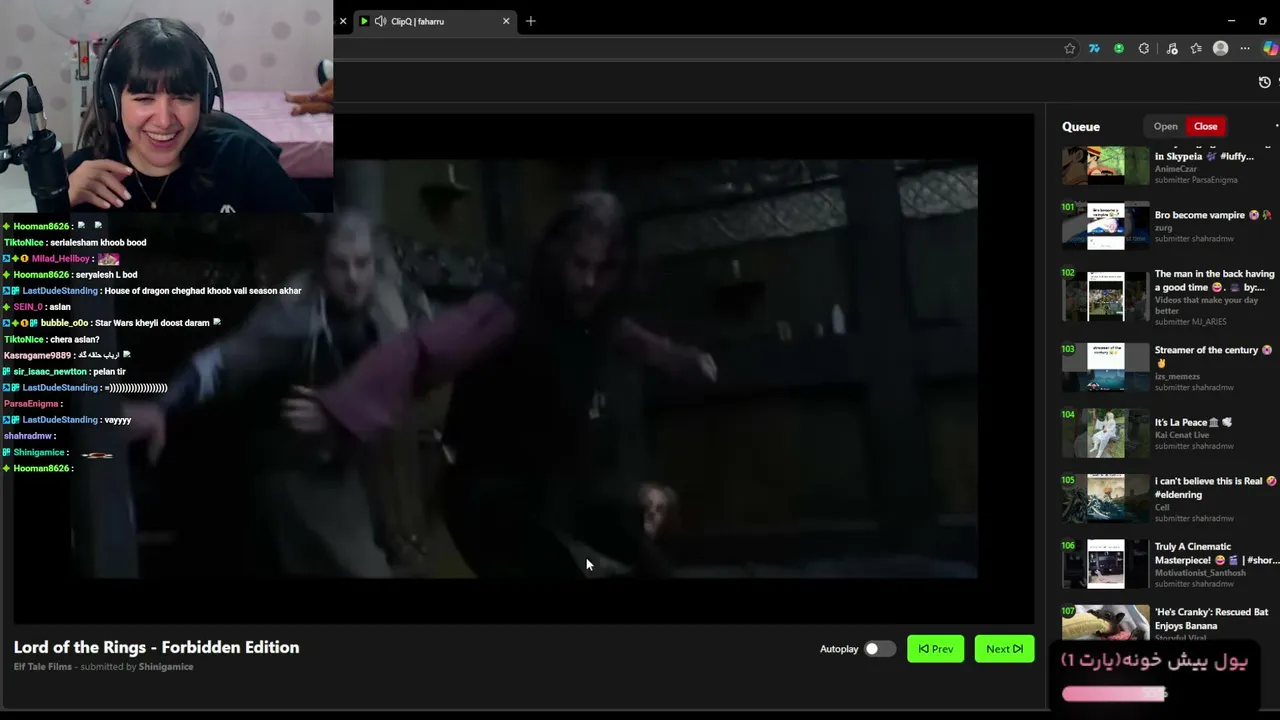Skip to the next clip with Next
This screenshot has width=1280, height=720.
[1004, 649]
